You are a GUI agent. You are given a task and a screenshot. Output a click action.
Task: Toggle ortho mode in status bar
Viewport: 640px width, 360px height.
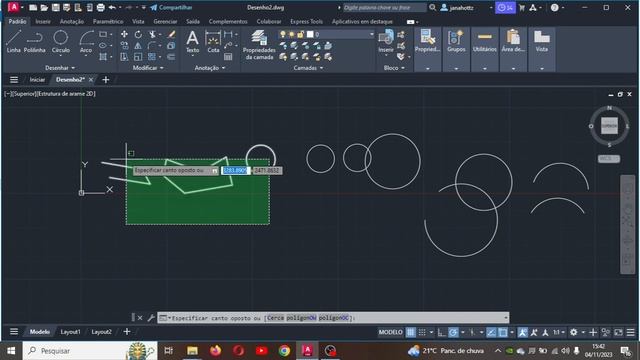pyautogui.click(x=441, y=332)
